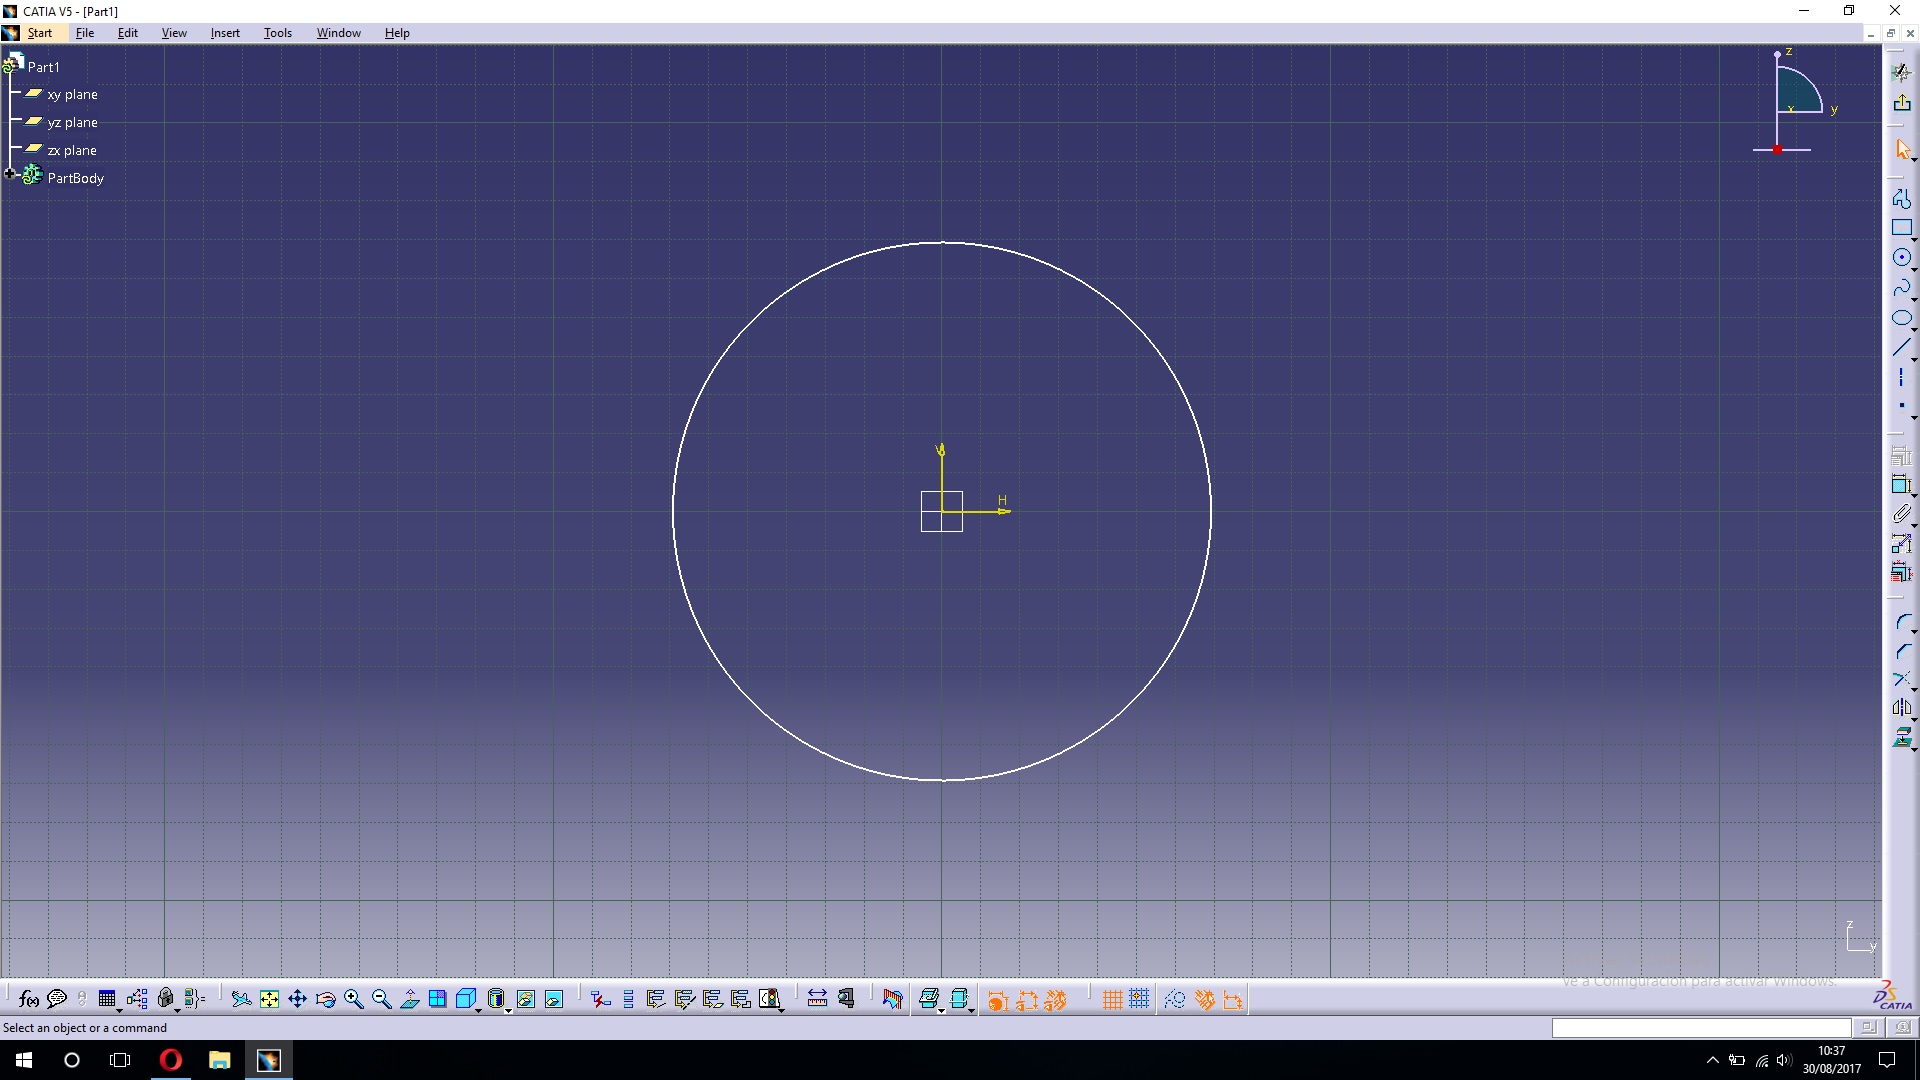Select the Rectangle tool
Image resolution: width=1920 pixels, height=1080 pixels.
[1903, 228]
